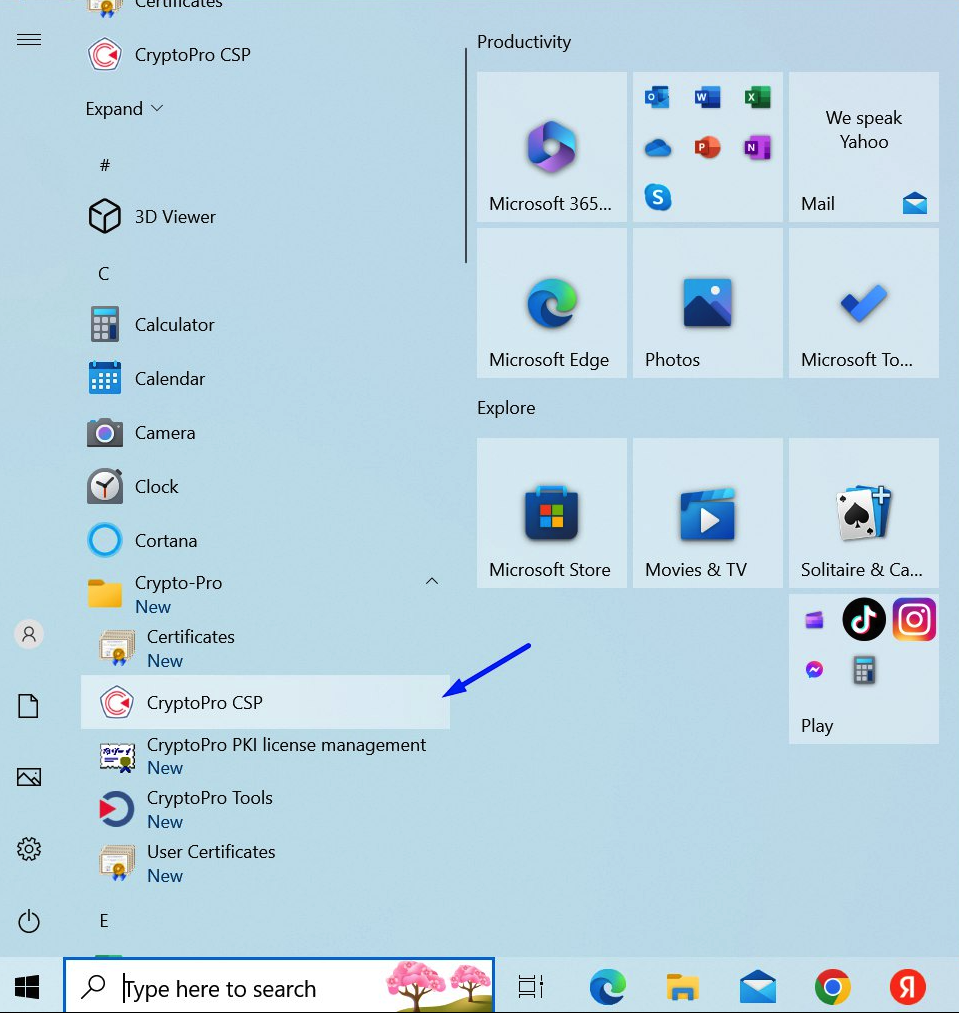
Task: Open CryptoPro CSP in the Crypto-Pro folder
Action: pyautogui.click(x=265, y=702)
